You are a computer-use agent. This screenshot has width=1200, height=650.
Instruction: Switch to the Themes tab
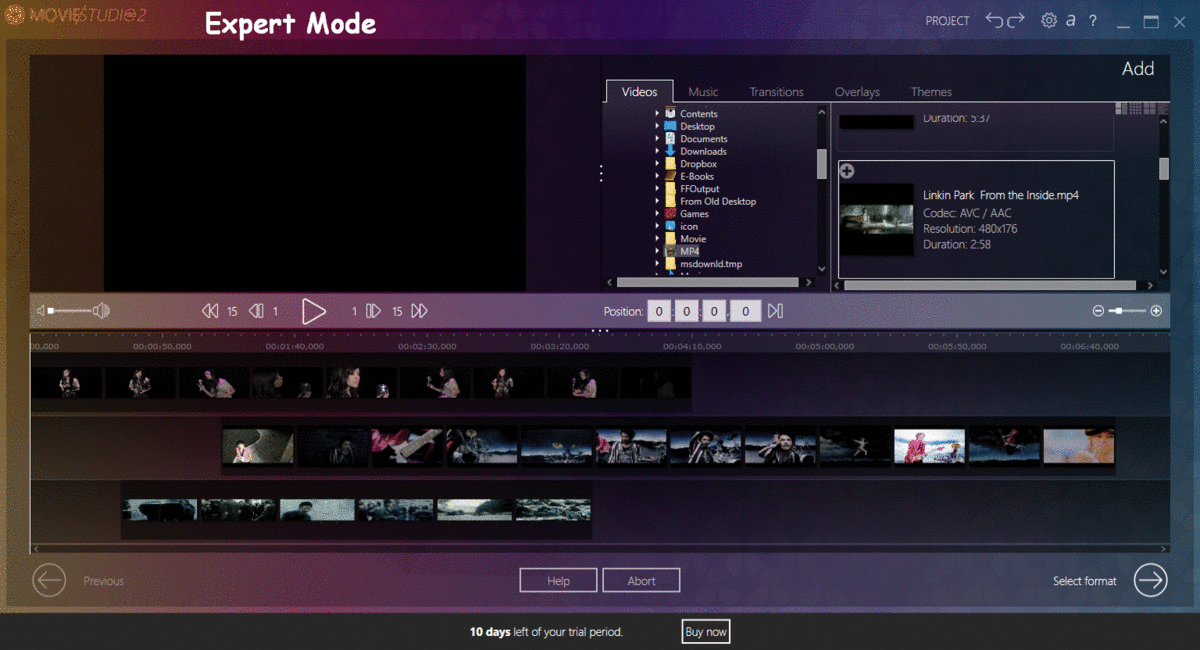[931, 92]
